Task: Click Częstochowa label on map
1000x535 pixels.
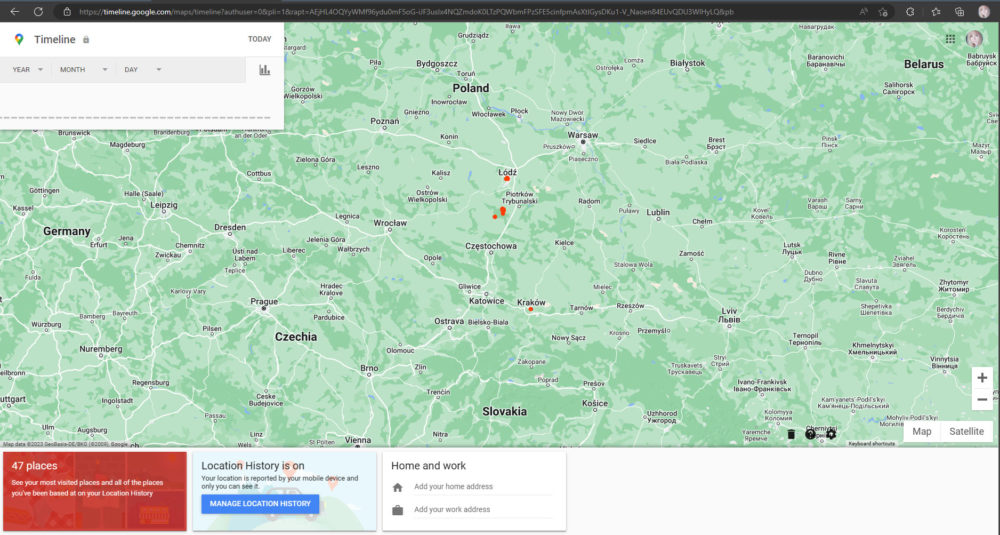Action: [x=490, y=246]
